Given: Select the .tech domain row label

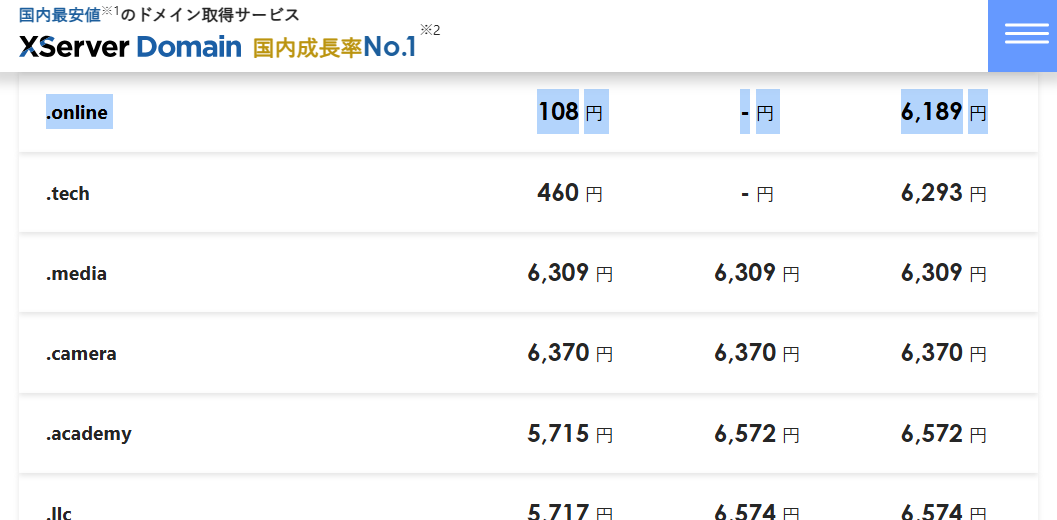Looking at the screenshot, I should [x=68, y=194].
